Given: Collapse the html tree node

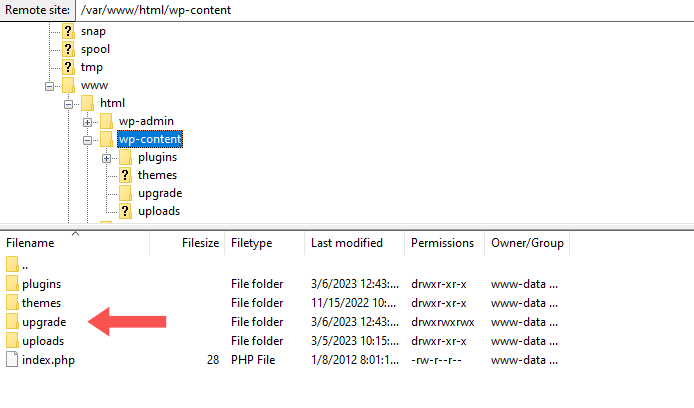Looking at the screenshot, I should coord(69,103).
